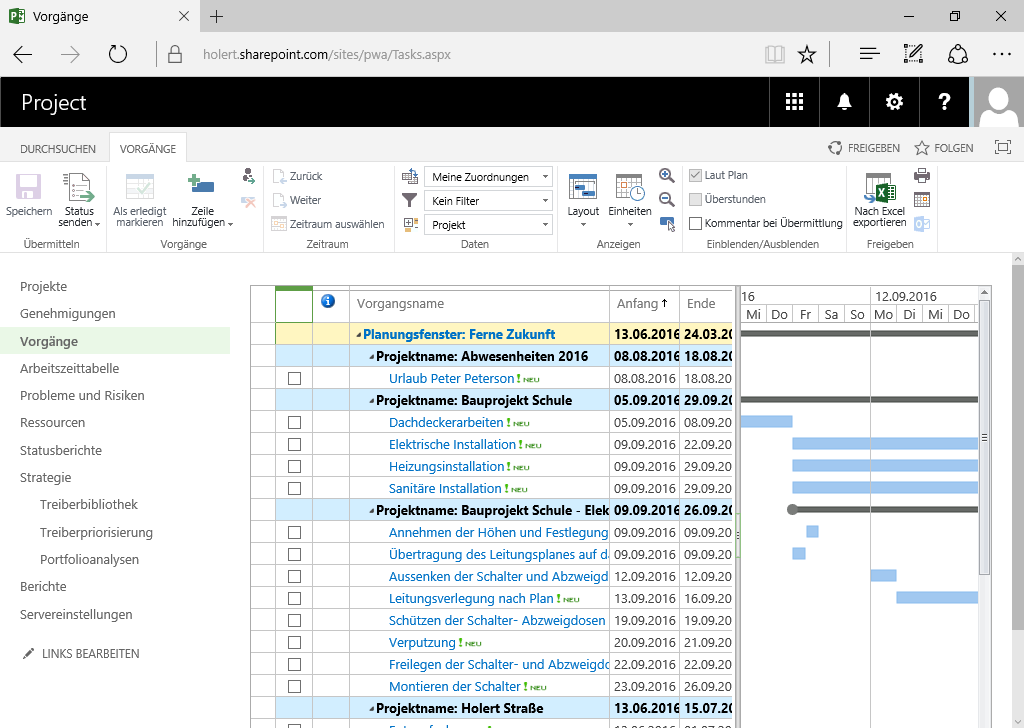Screen dimensions: 1024x728
Task: Open Ressourcen in the side navigation
Action: pos(52,422)
